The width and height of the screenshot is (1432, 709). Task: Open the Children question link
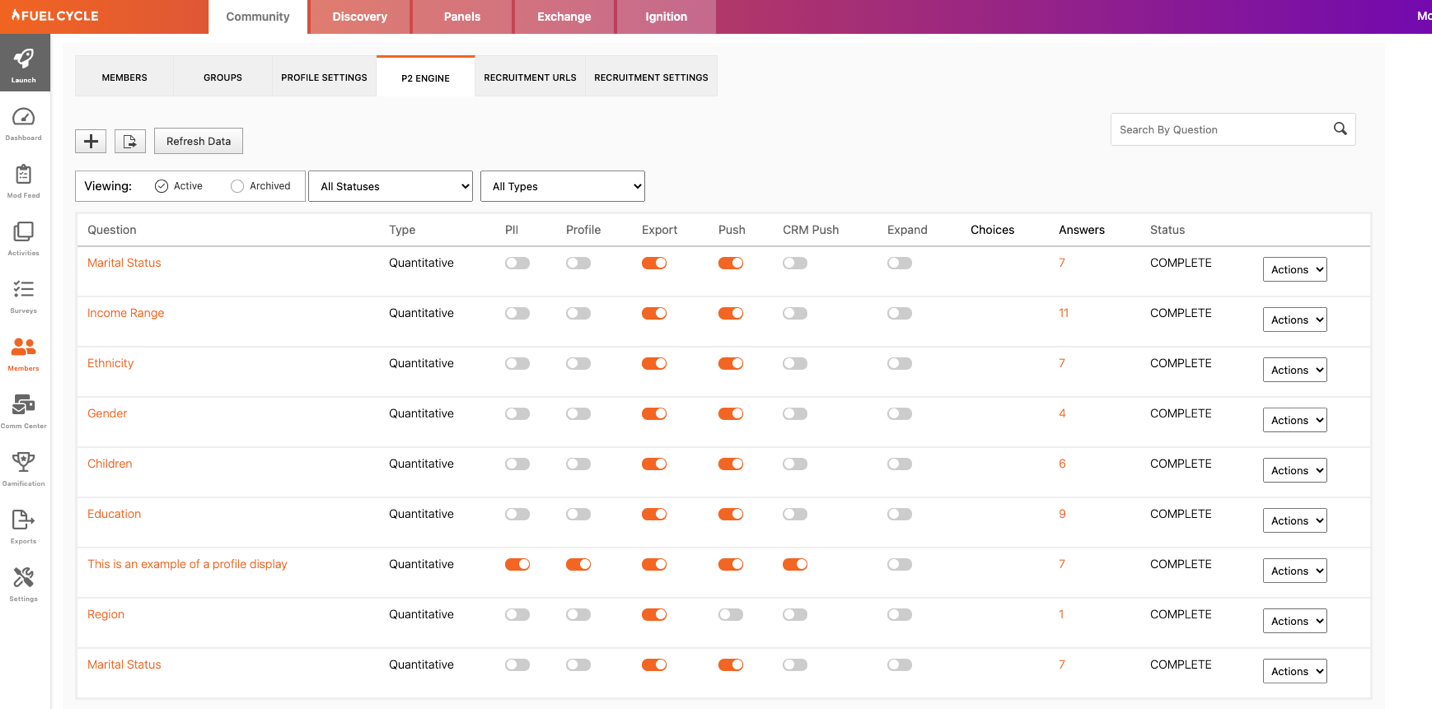pos(110,464)
